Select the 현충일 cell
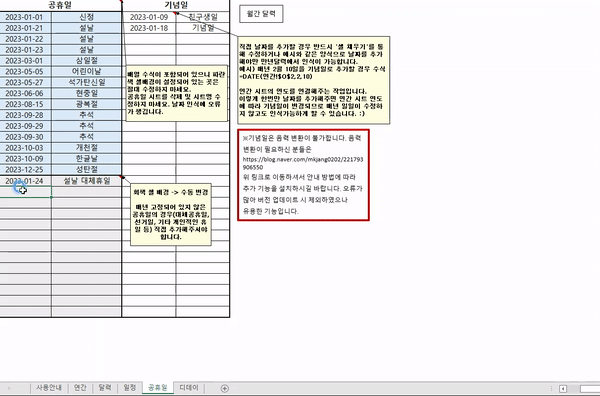 [86, 93]
